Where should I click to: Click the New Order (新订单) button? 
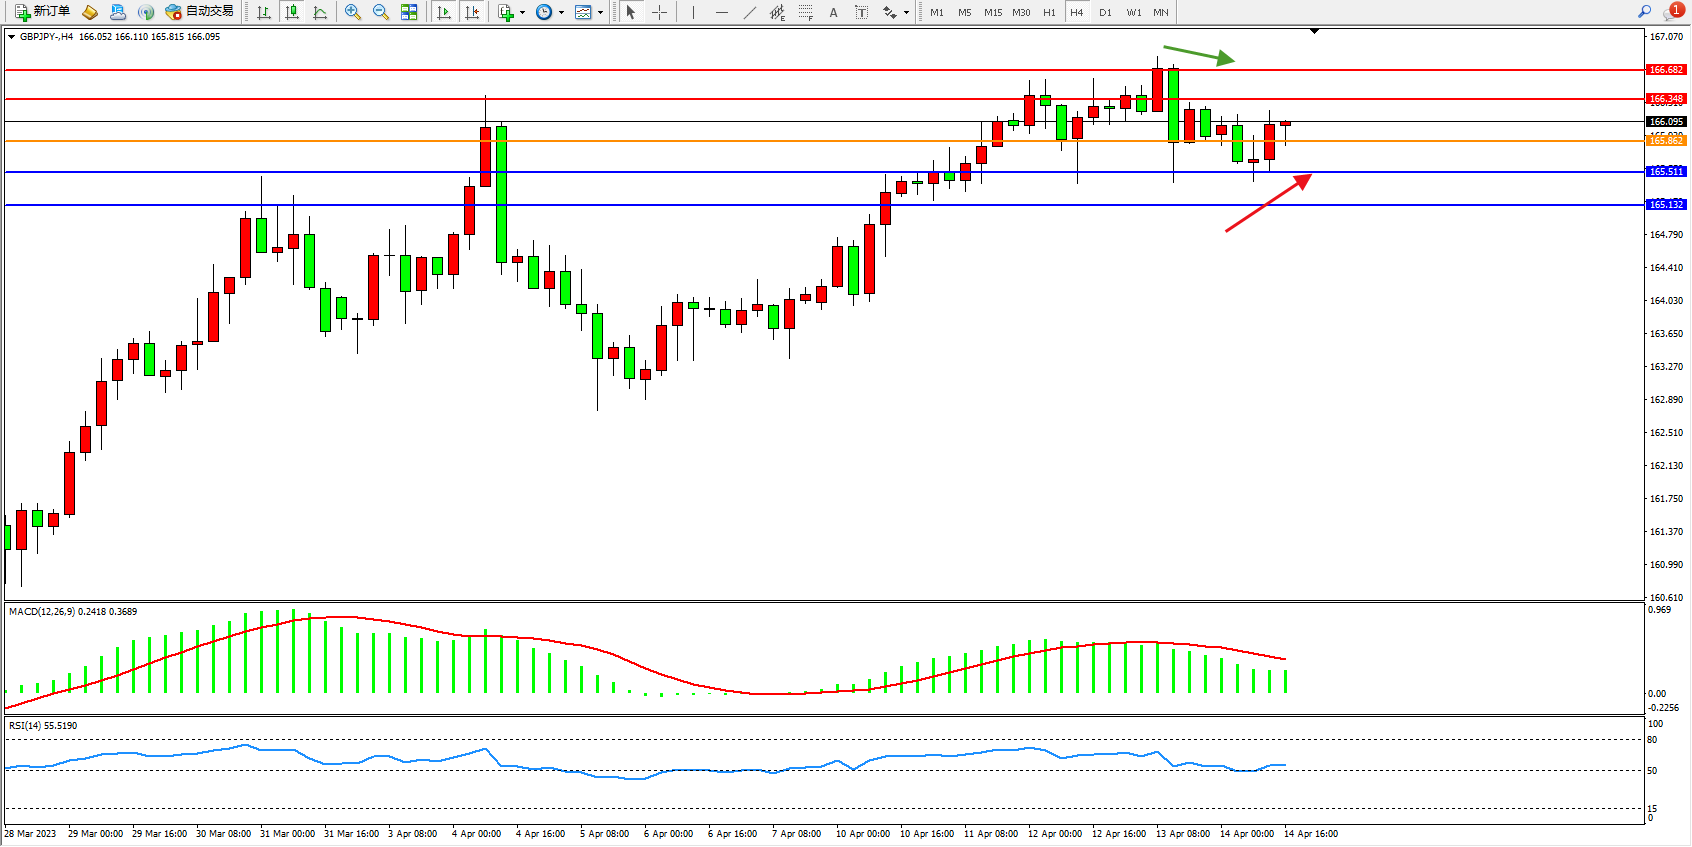tap(42, 12)
